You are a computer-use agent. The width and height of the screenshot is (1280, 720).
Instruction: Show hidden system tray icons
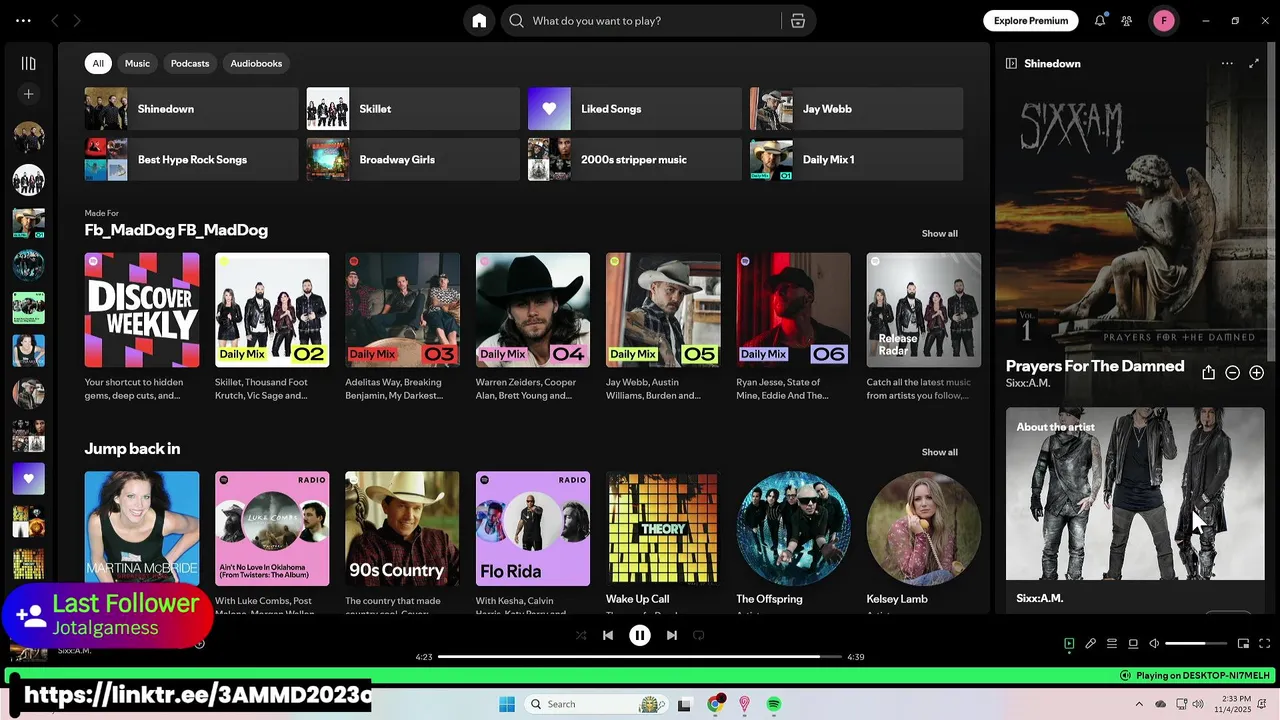1139,704
